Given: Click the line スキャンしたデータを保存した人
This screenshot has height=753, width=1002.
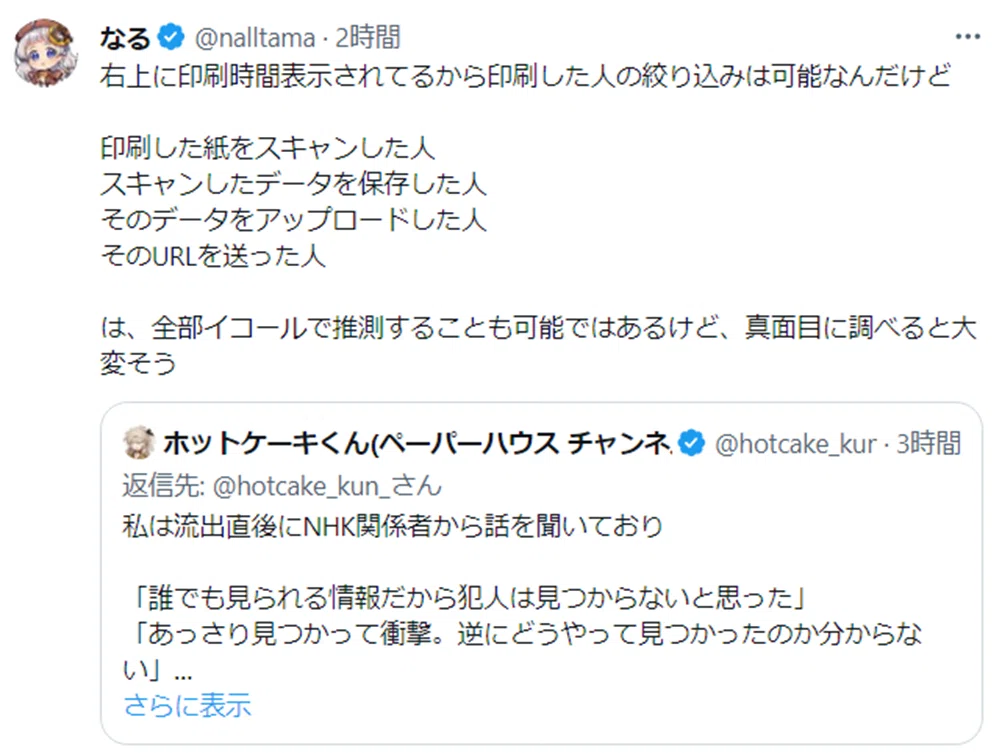Looking at the screenshot, I should [x=293, y=184].
